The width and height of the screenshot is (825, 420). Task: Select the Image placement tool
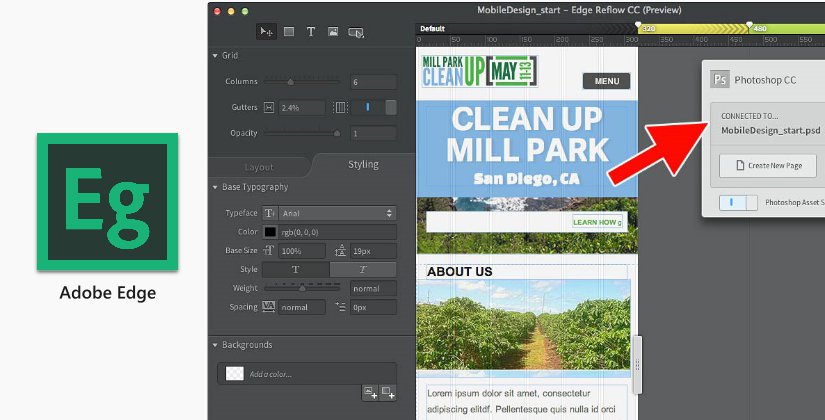tap(333, 32)
